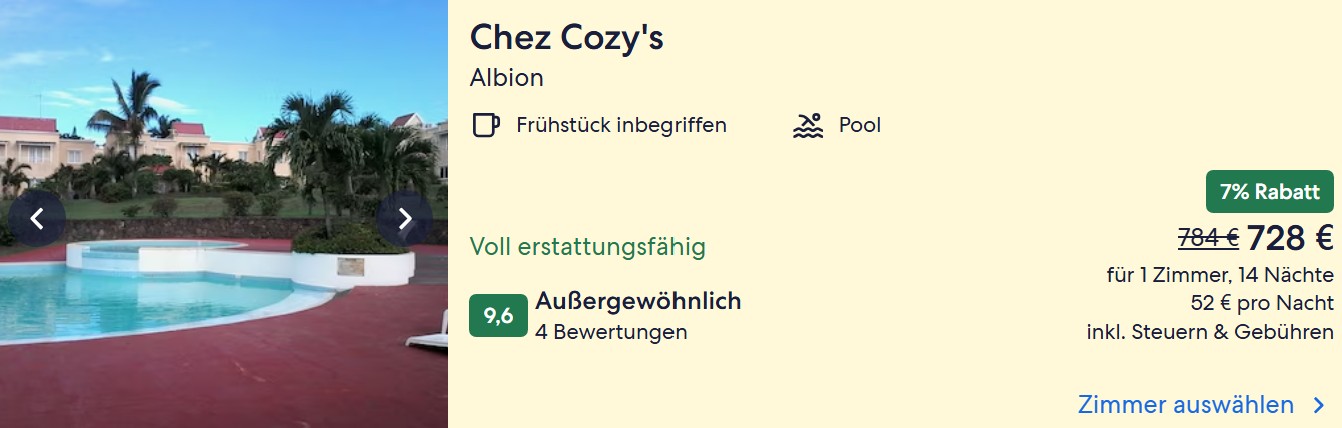1342x428 pixels.
Task: Choose Zimmer auswählen link
Action: point(1185,405)
